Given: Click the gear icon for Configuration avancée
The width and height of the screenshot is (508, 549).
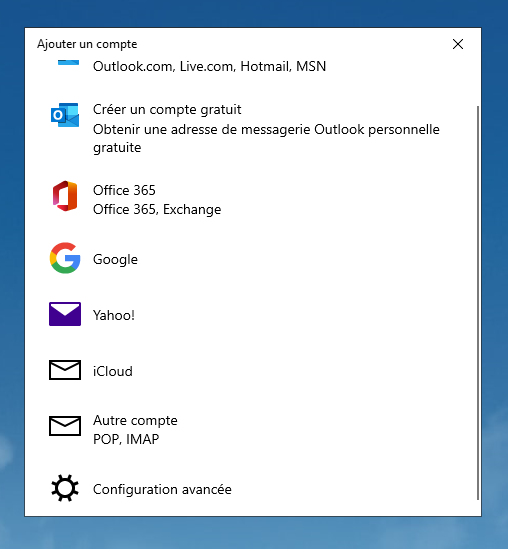Looking at the screenshot, I should 65,488.
